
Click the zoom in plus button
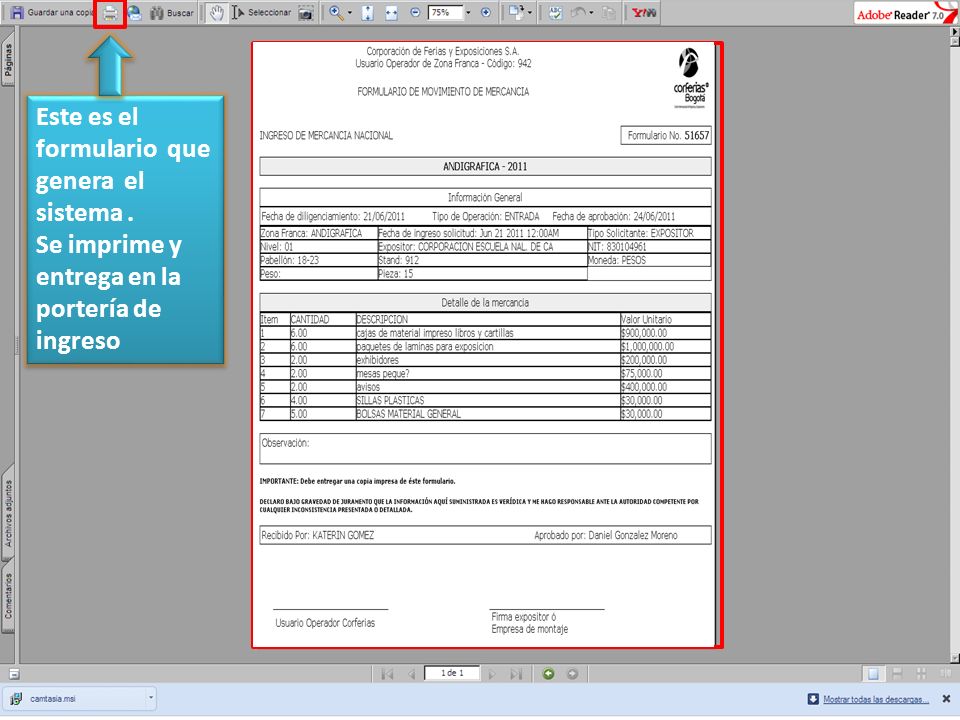[x=486, y=12]
